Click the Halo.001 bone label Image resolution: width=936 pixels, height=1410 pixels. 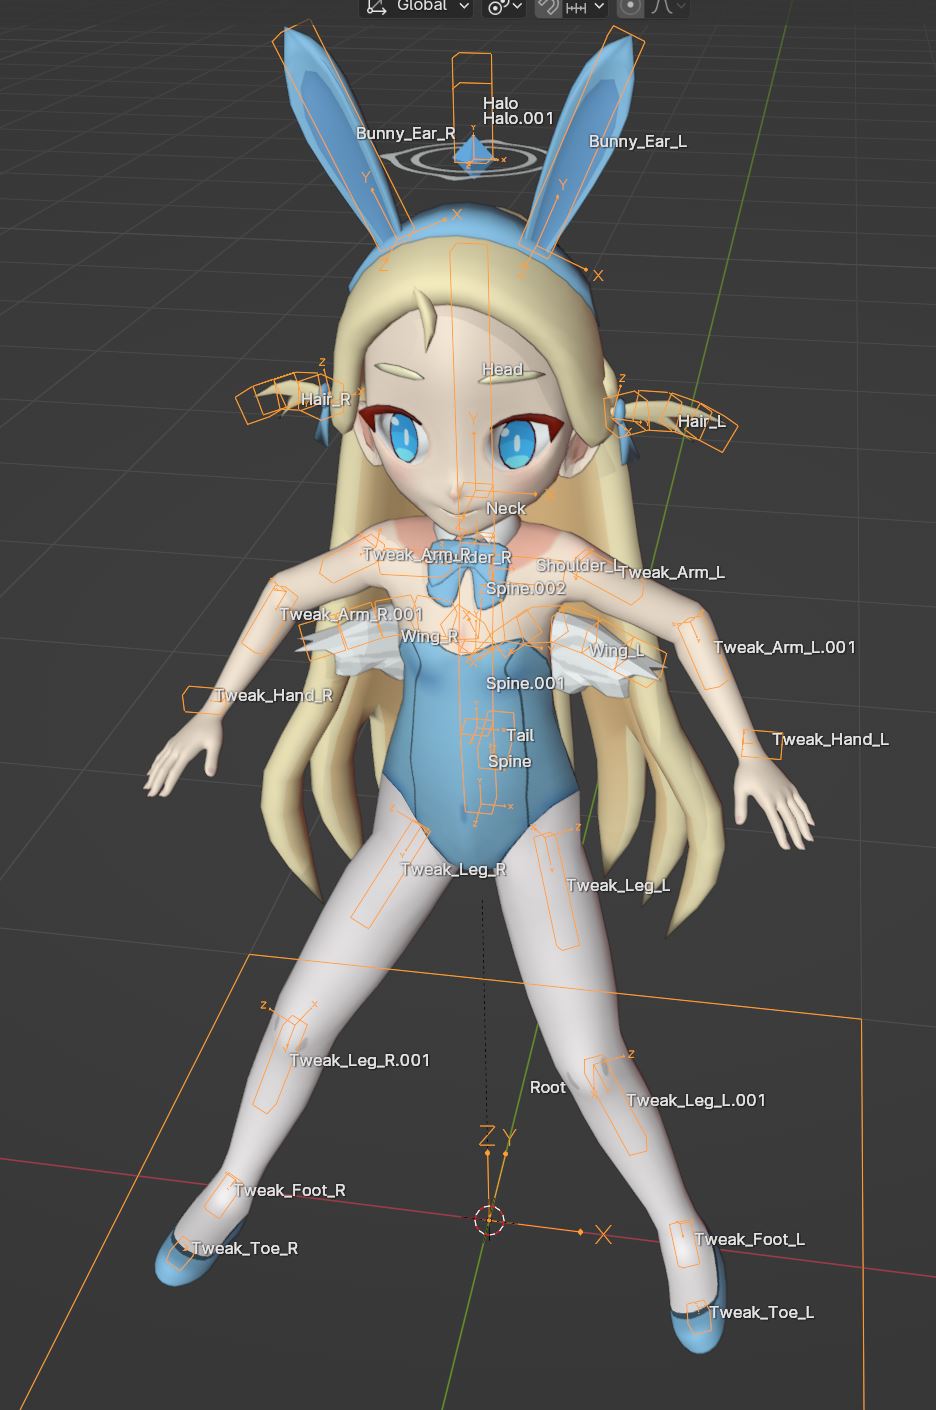518,118
